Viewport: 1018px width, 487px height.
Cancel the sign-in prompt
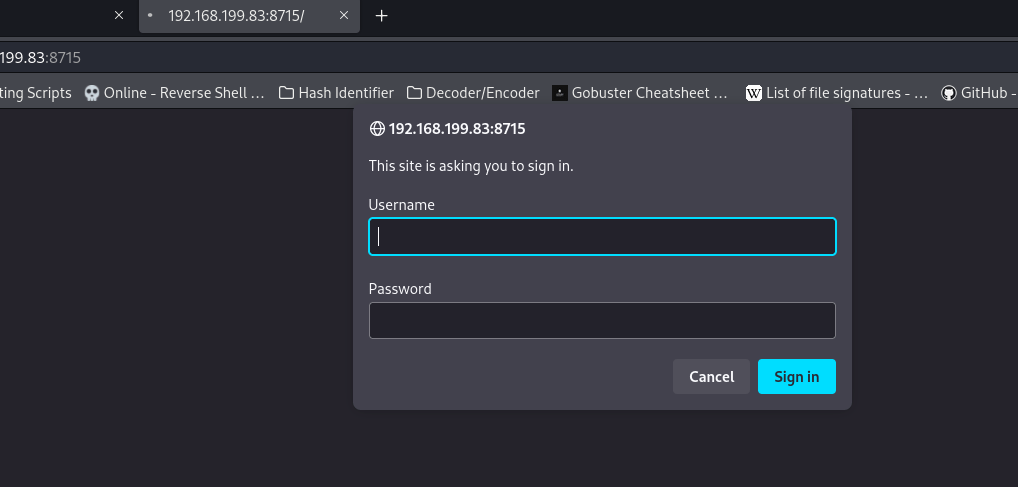coord(711,377)
